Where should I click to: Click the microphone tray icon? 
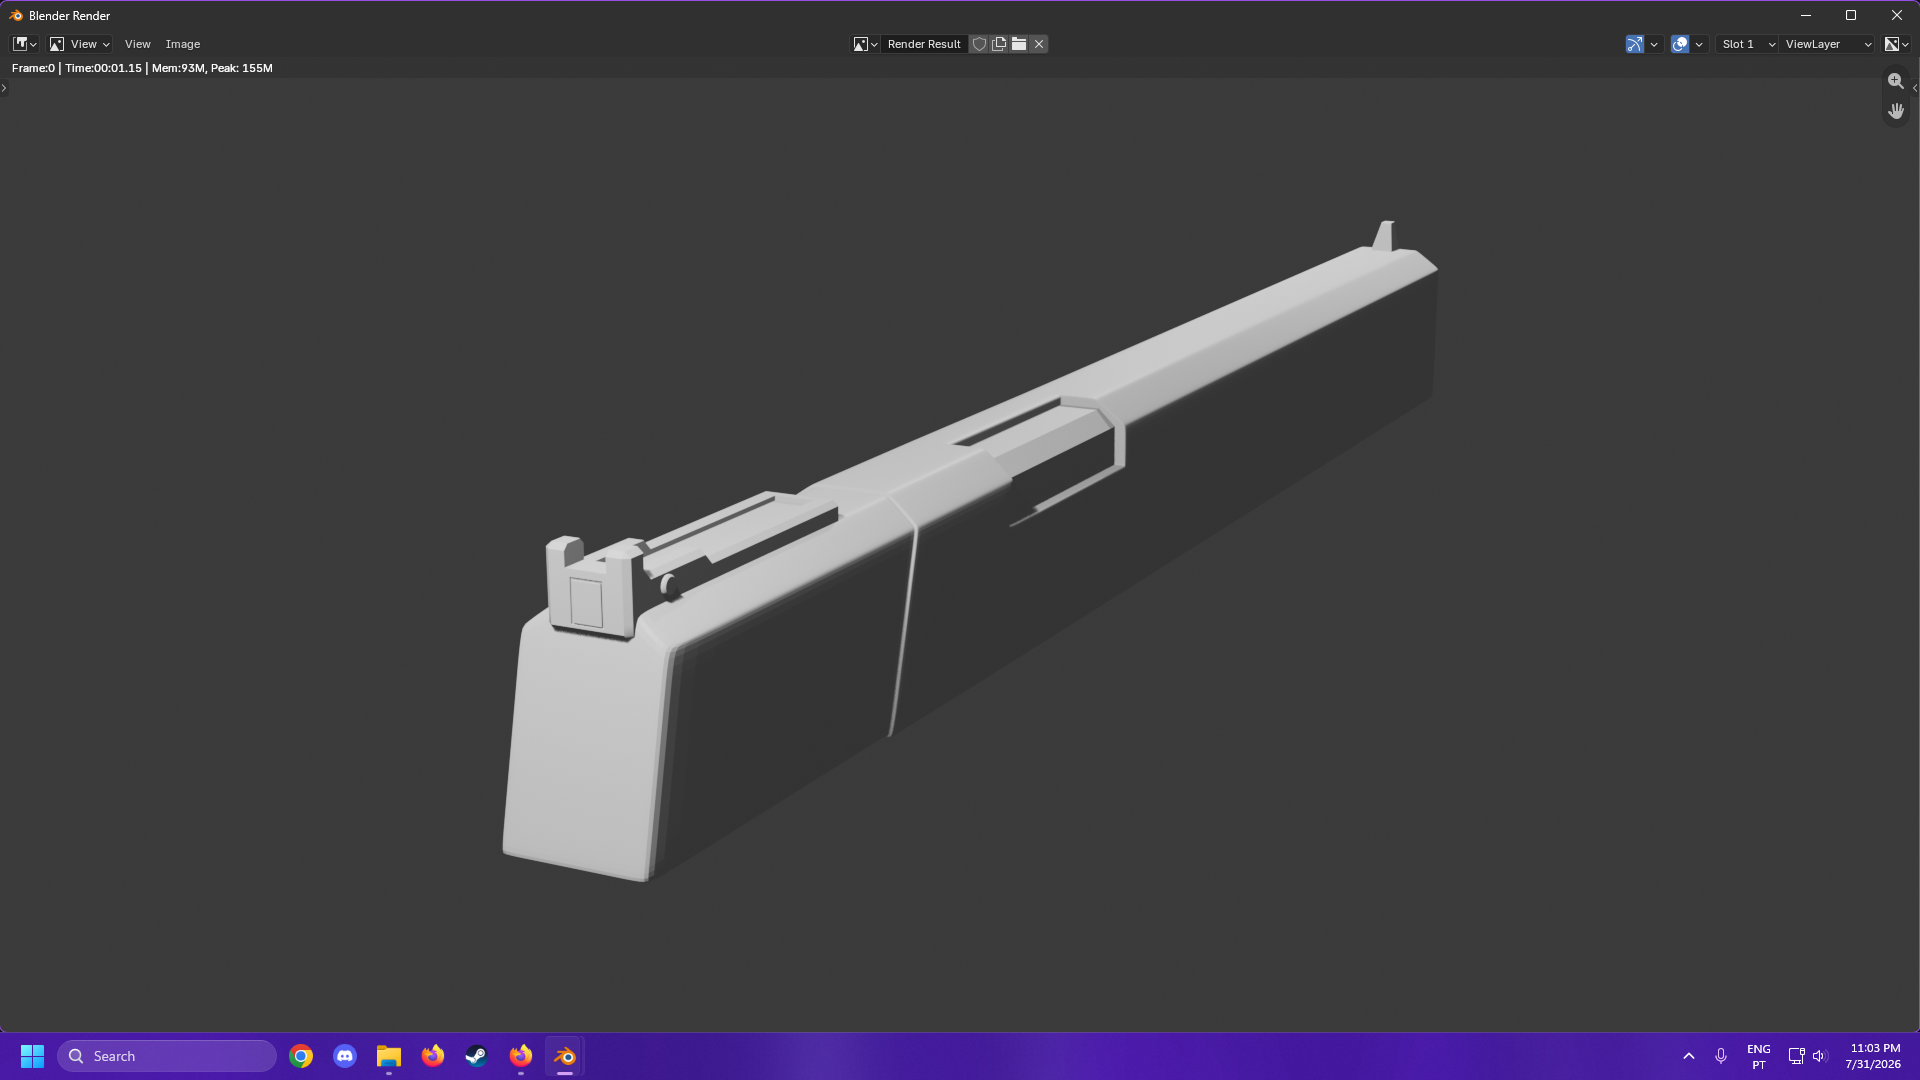[x=1721, y=1056]
